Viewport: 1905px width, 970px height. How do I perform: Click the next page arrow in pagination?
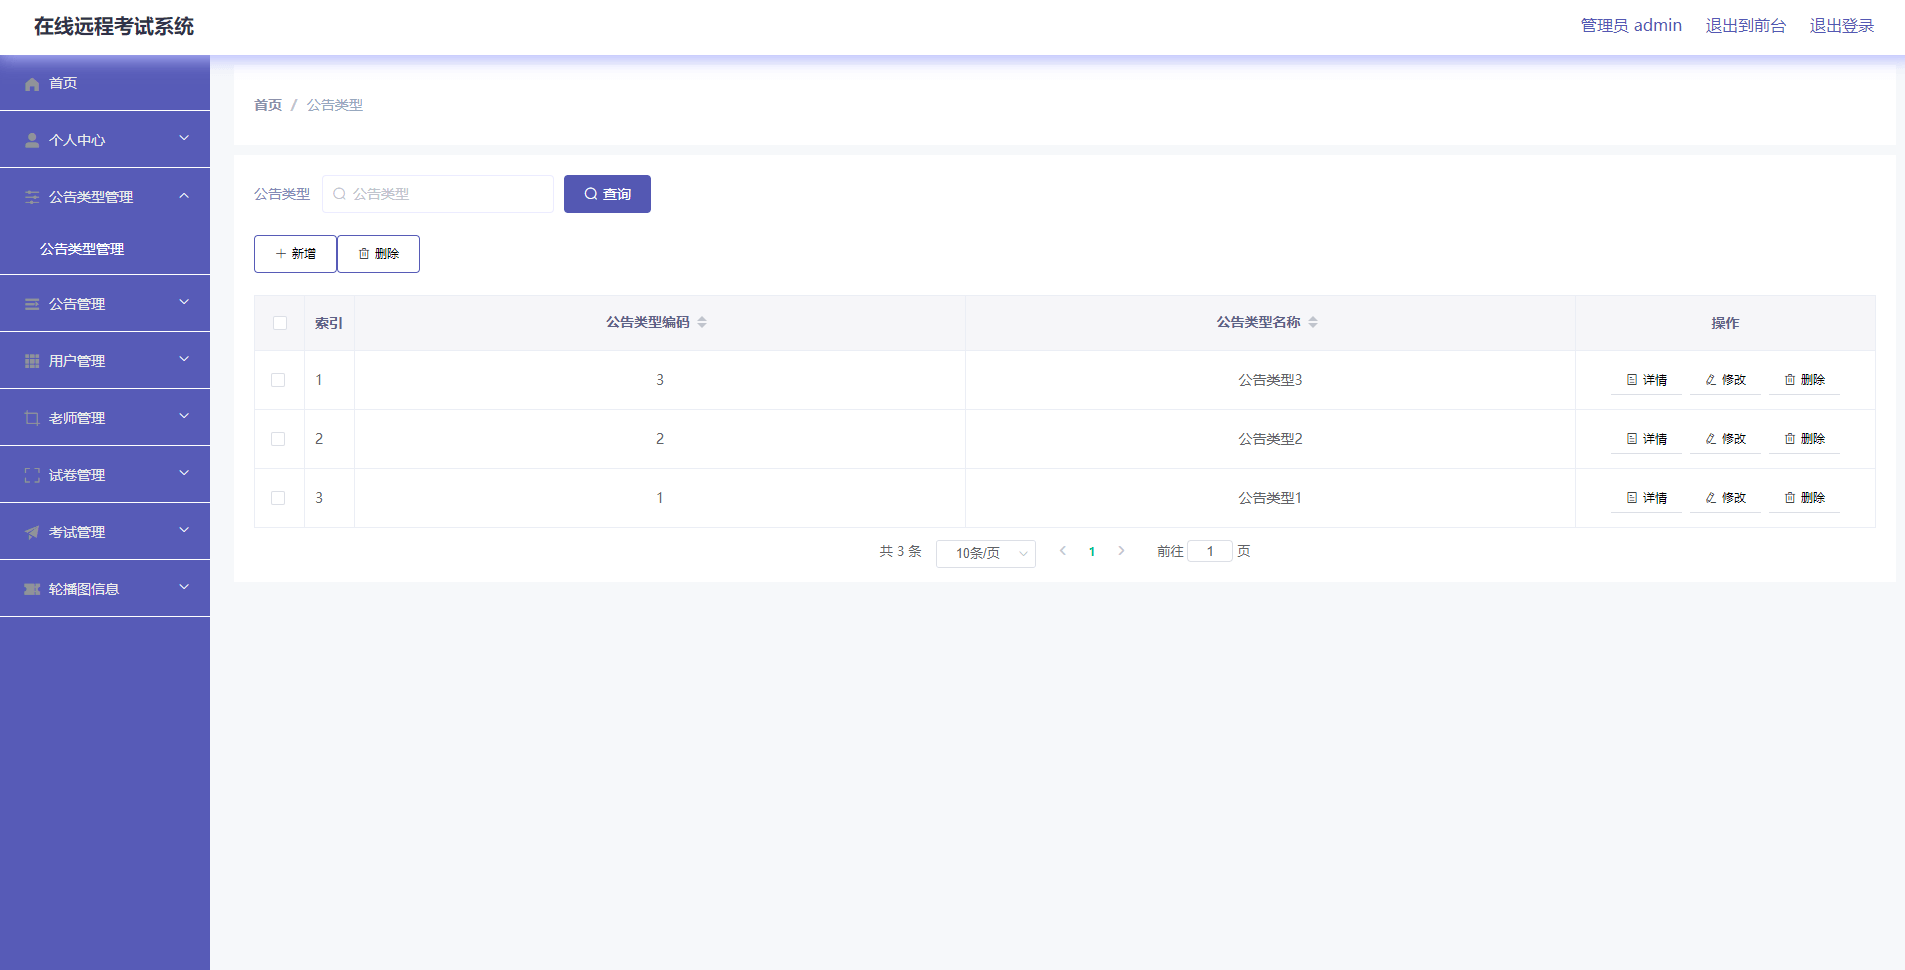coord(1121,551)
